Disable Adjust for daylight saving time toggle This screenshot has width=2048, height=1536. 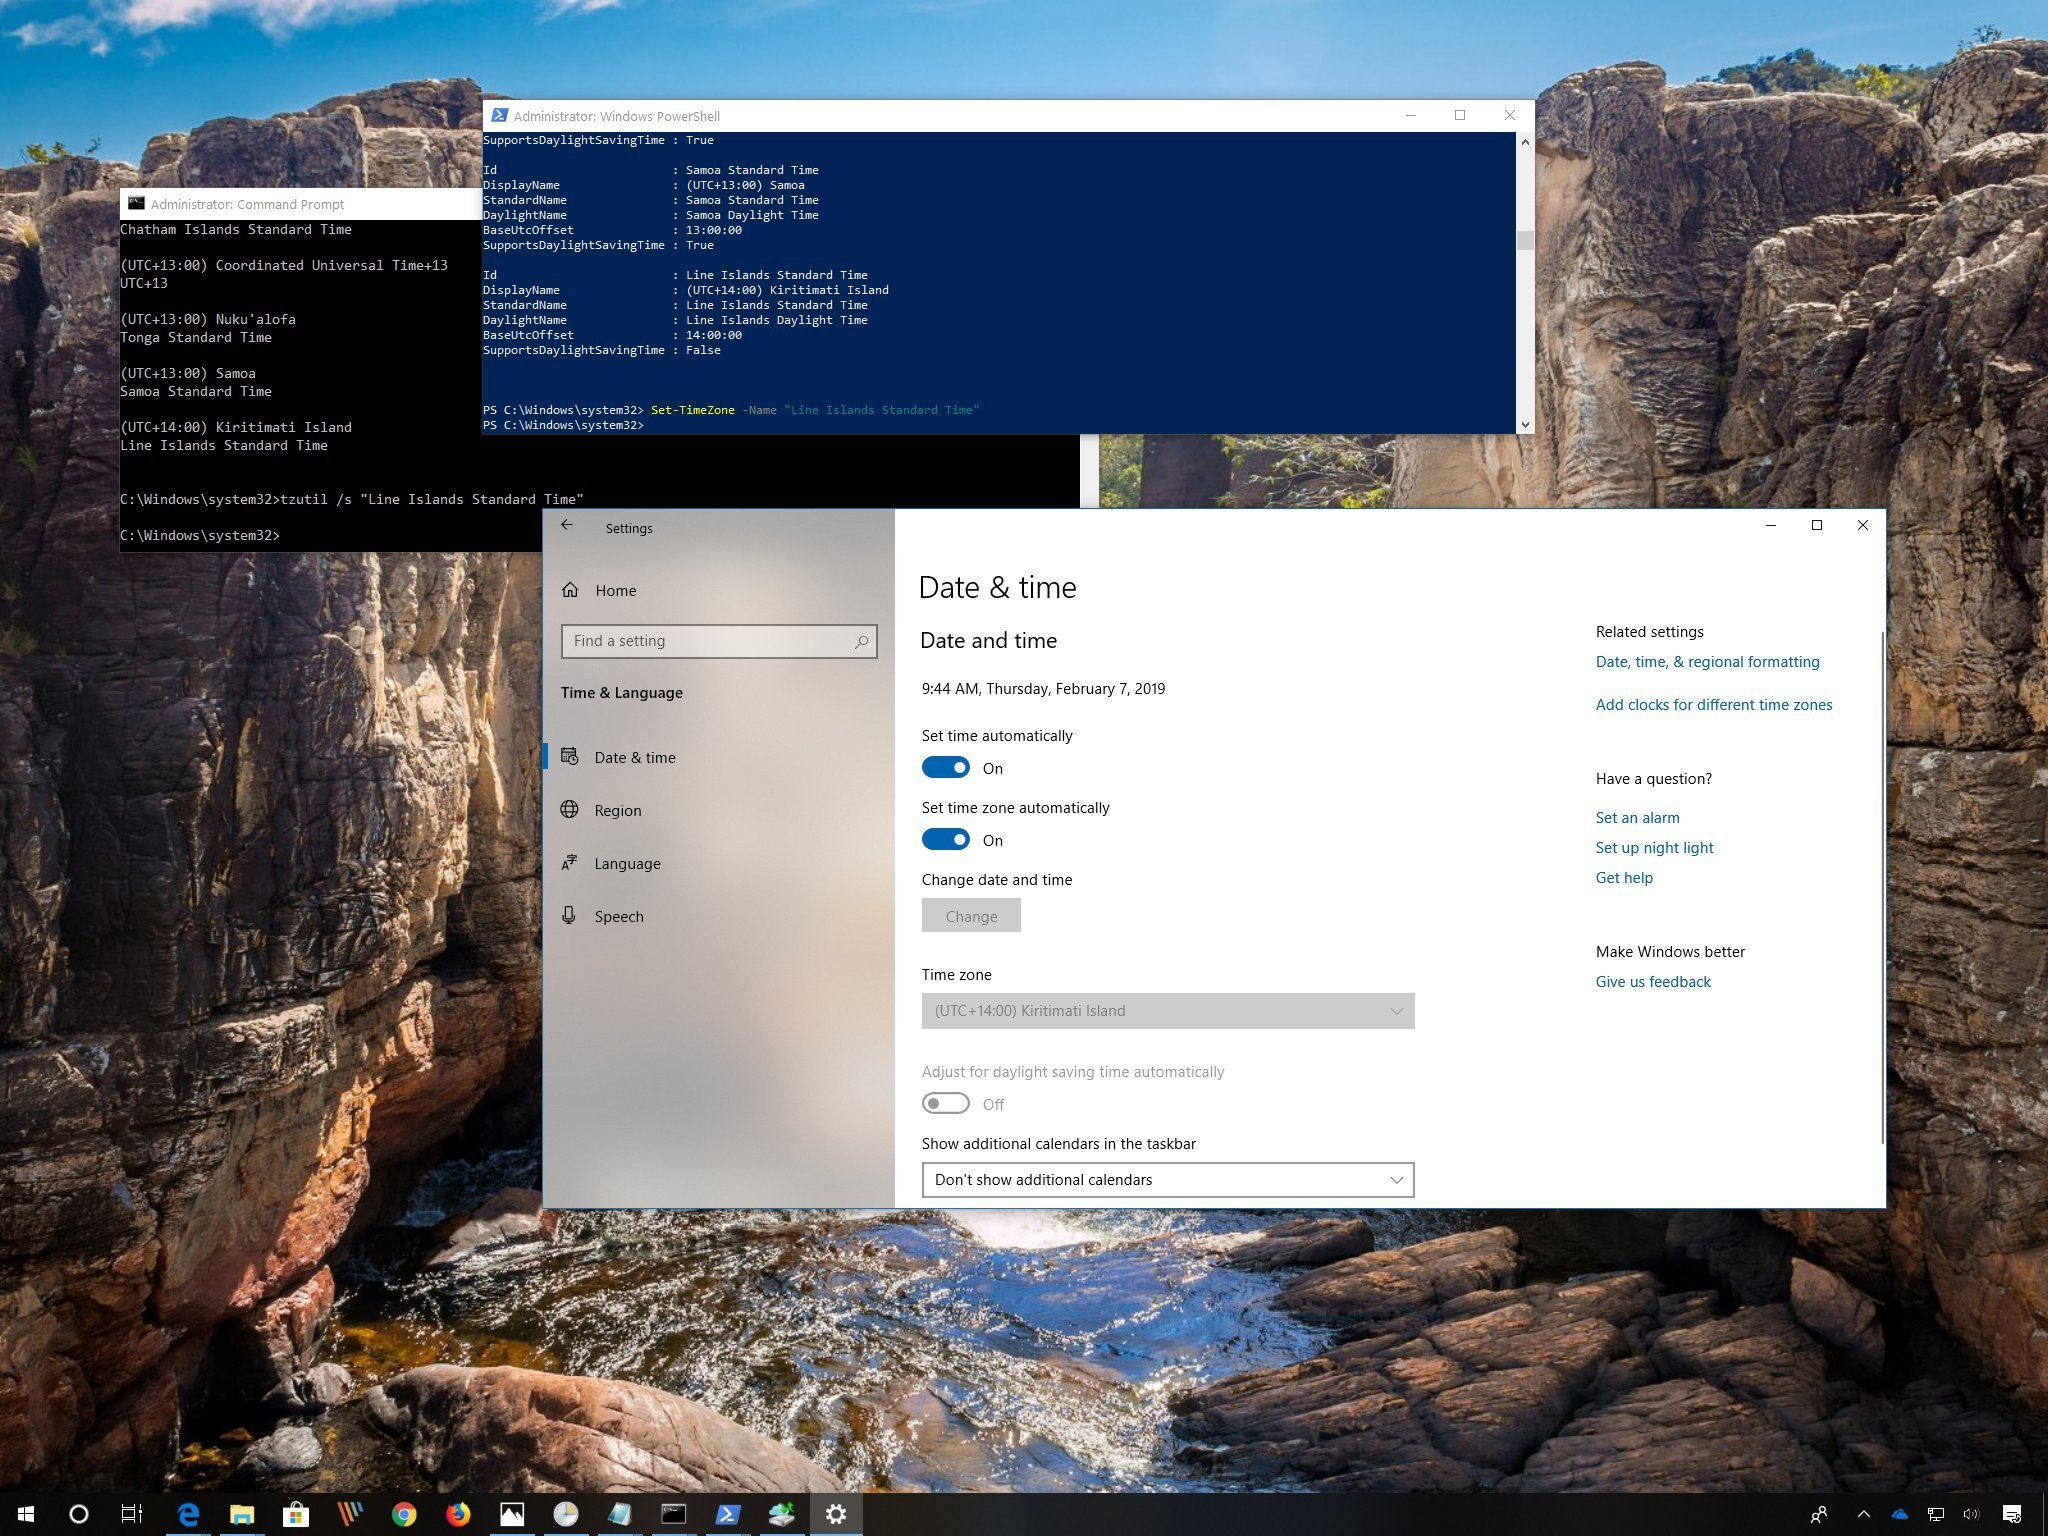tap(943, 1104)
